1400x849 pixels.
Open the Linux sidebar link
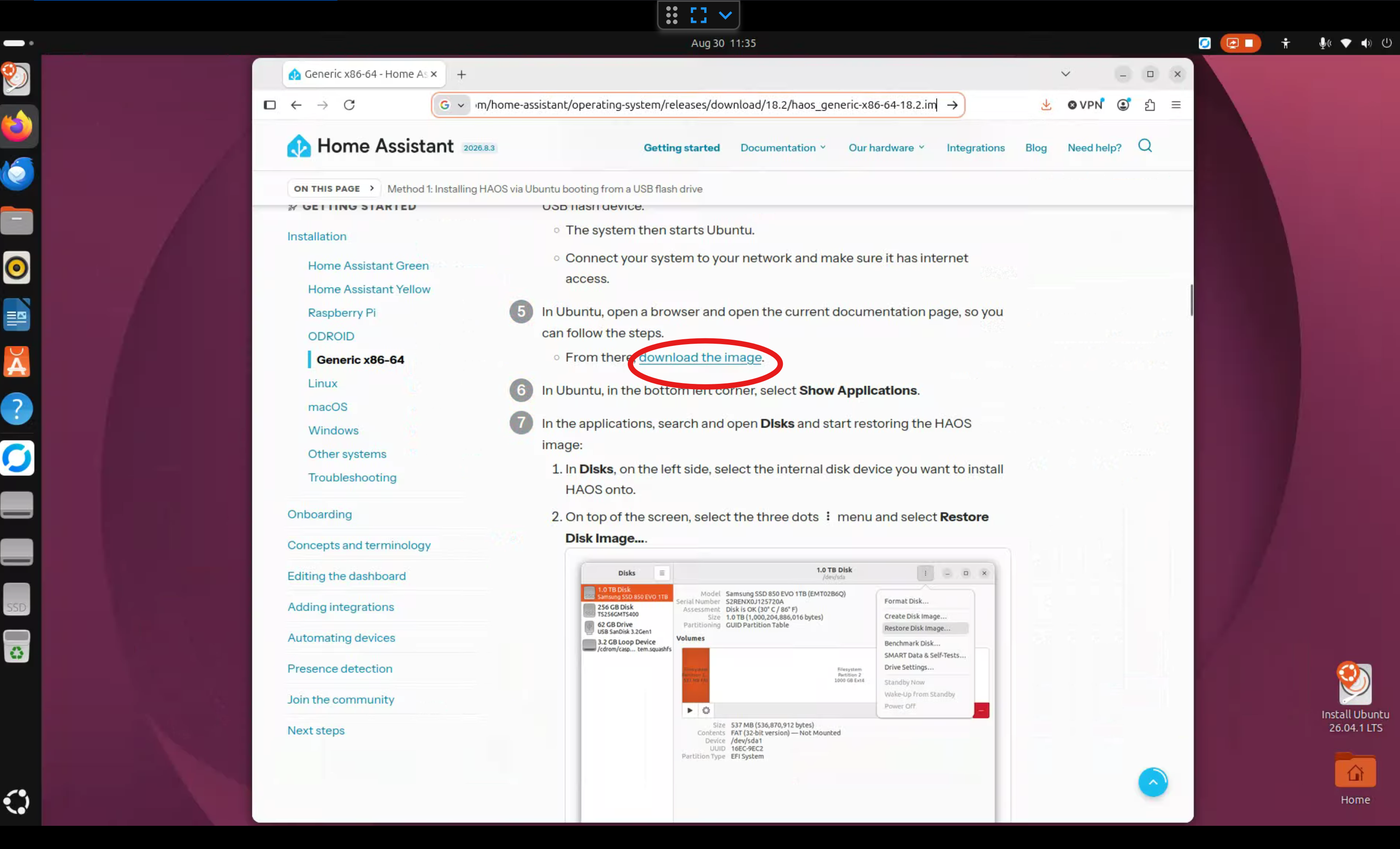(323, 383)
